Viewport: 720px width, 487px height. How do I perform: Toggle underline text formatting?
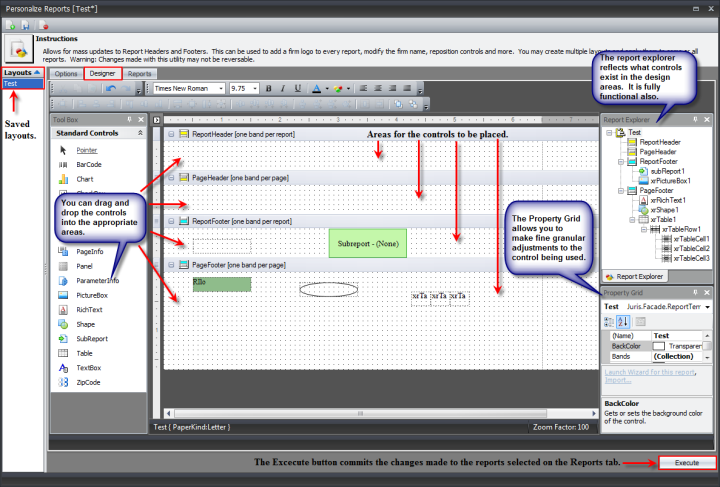297,88
